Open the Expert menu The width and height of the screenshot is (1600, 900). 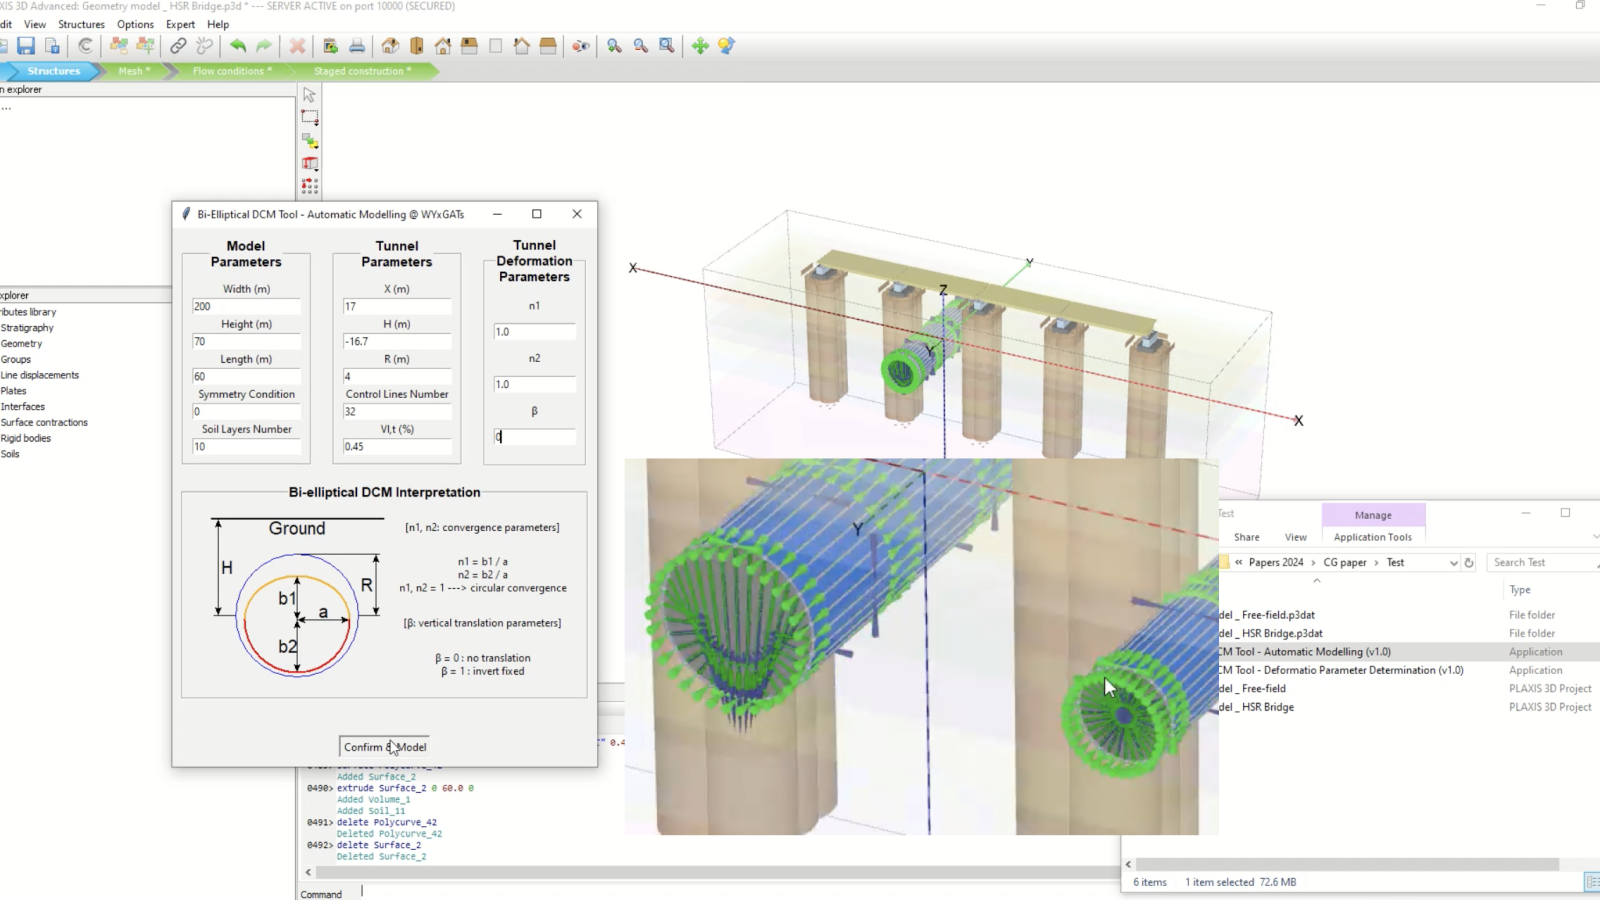pos(181,24)
